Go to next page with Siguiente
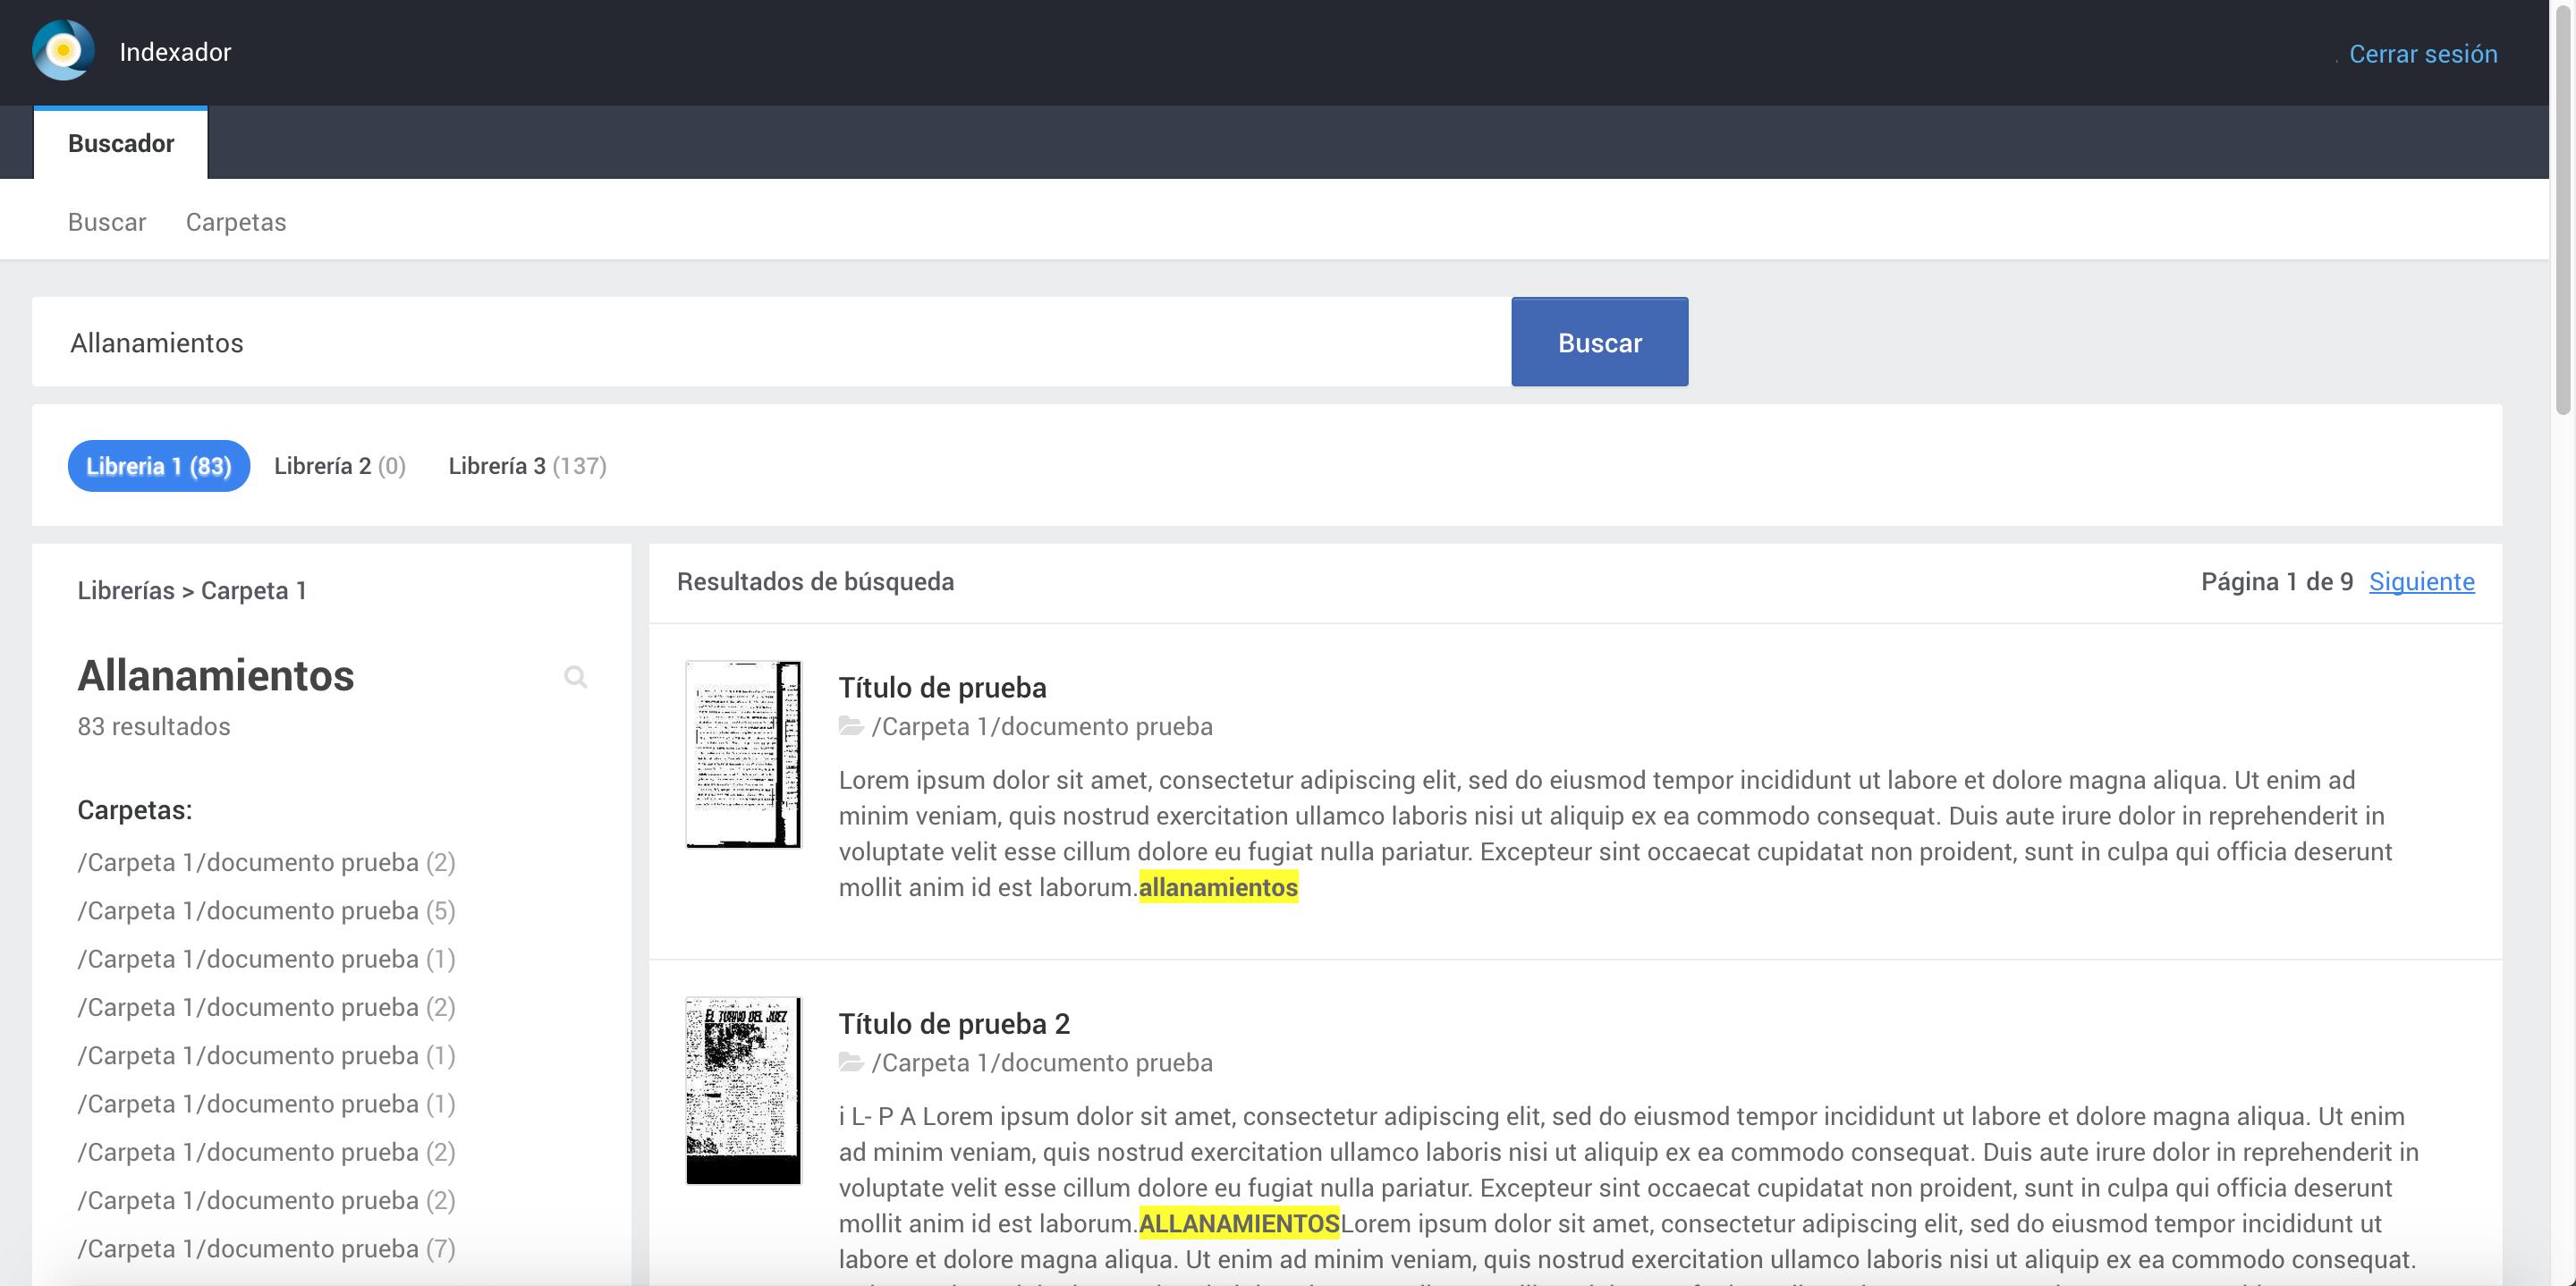 [2421, 582]
